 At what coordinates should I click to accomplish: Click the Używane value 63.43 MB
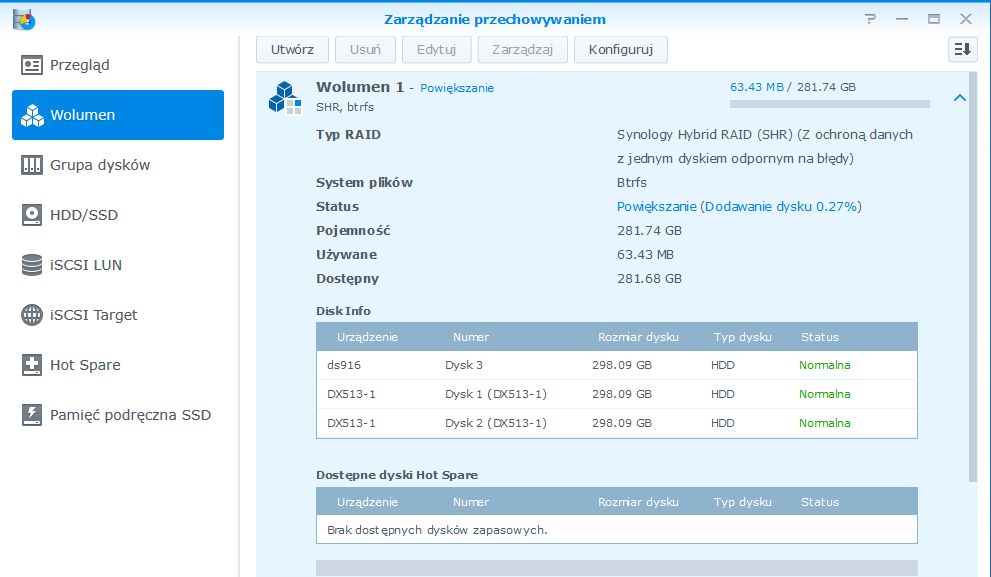(x=645, y=255)
